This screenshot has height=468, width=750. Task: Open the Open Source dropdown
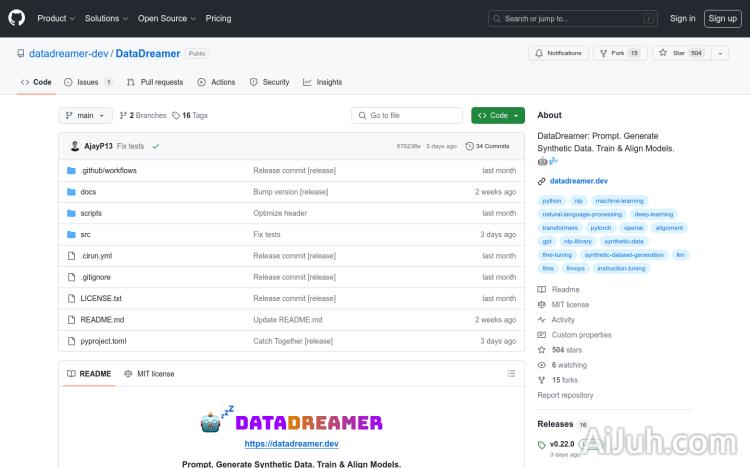click(167, 18)
